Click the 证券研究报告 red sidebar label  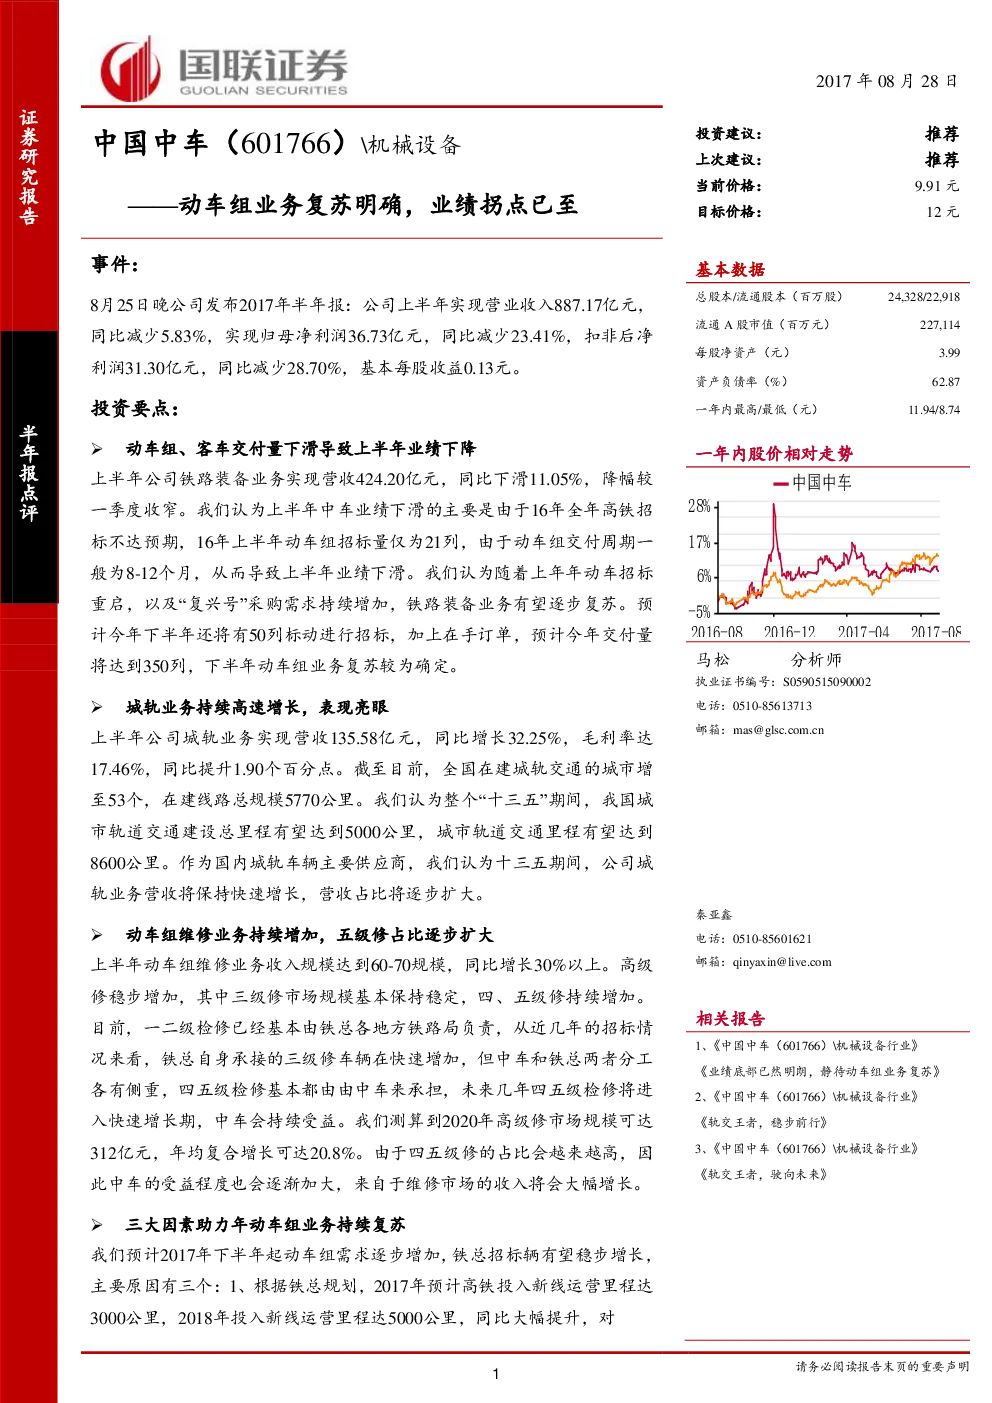coord(29,167)
